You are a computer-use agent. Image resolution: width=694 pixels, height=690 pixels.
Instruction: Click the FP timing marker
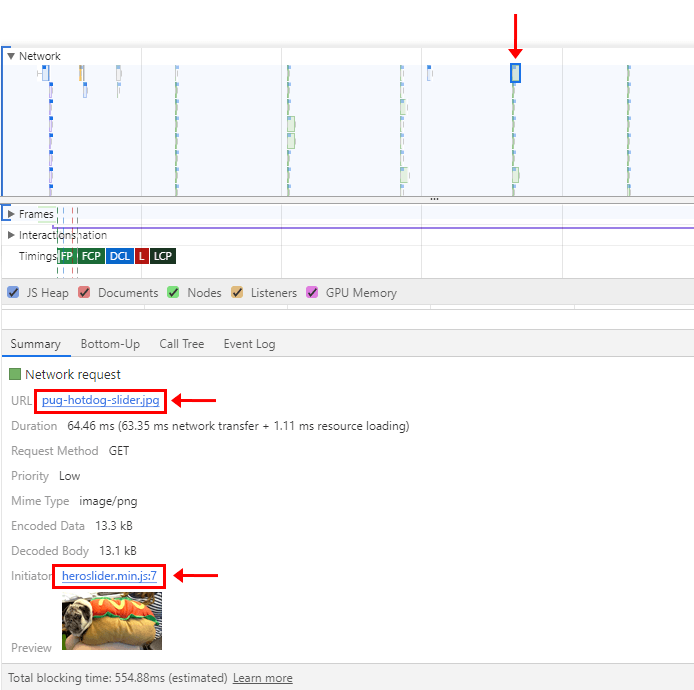tap(66, 256)
